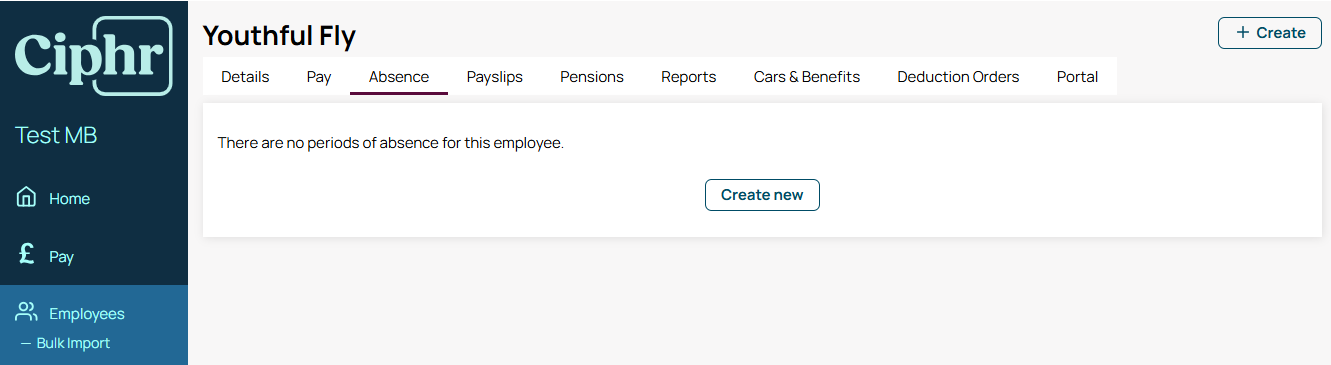Switch to the Pay tab
The width and height of the screenshot is (1331, 365).
tap(319, 77)
